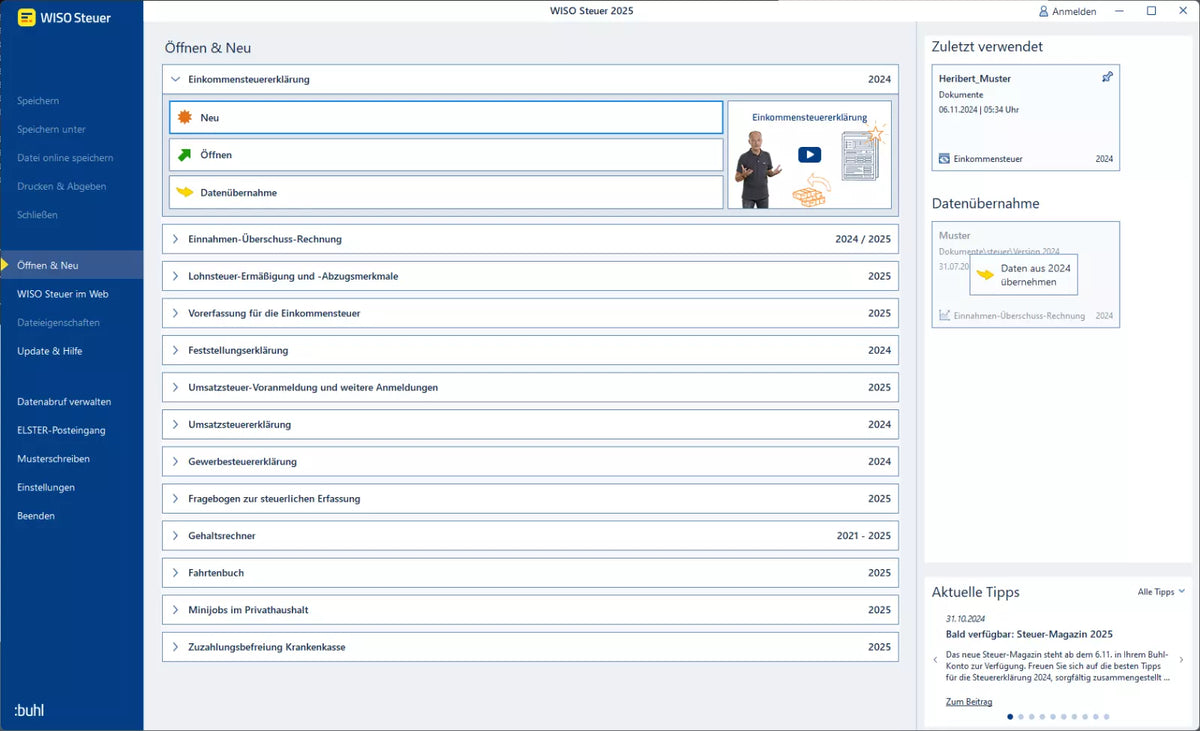Click the green arrow icon beside Öffnen
Viewport: 1200px width, 731px height.
click(184, 155)
